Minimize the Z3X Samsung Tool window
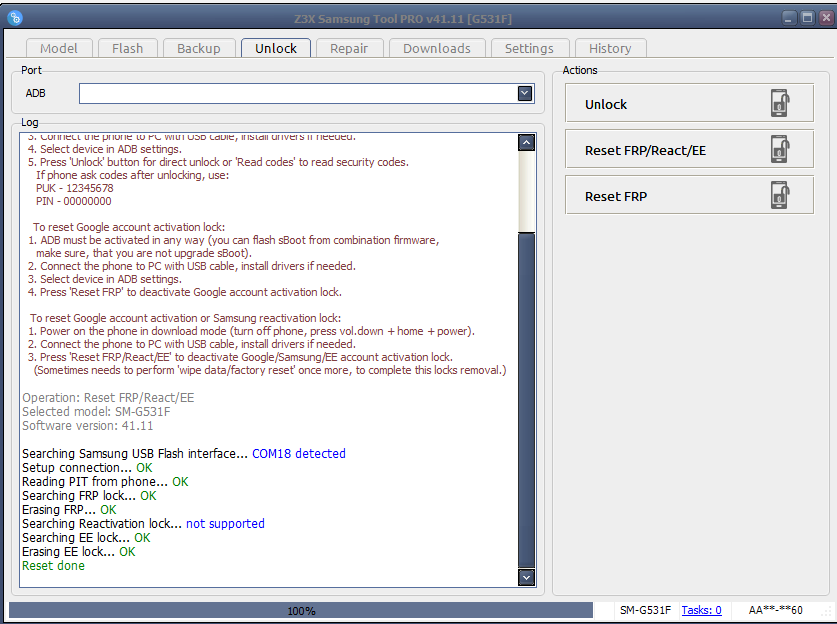 [x=789, y=18]
